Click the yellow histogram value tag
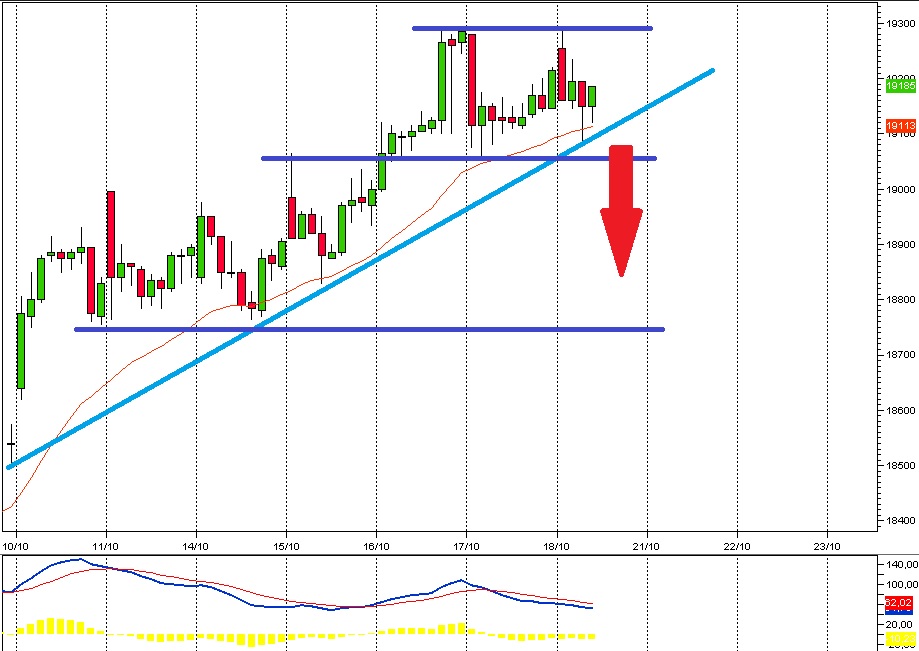The width and height of the screenshot is (919, 651). pos(900,637)
